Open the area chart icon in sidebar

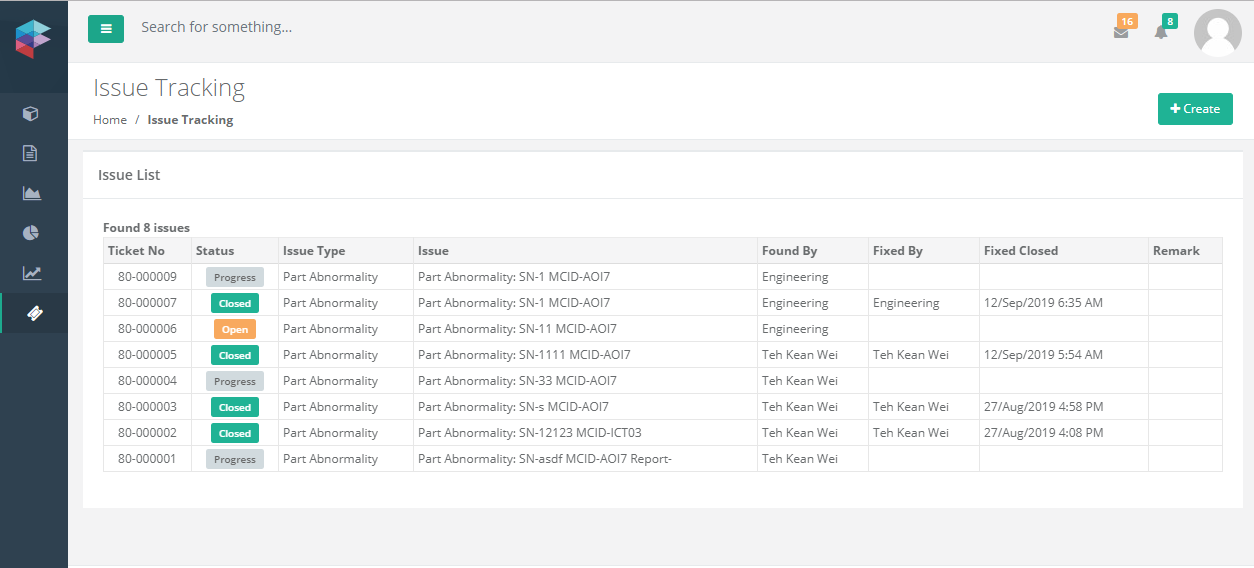31,193
